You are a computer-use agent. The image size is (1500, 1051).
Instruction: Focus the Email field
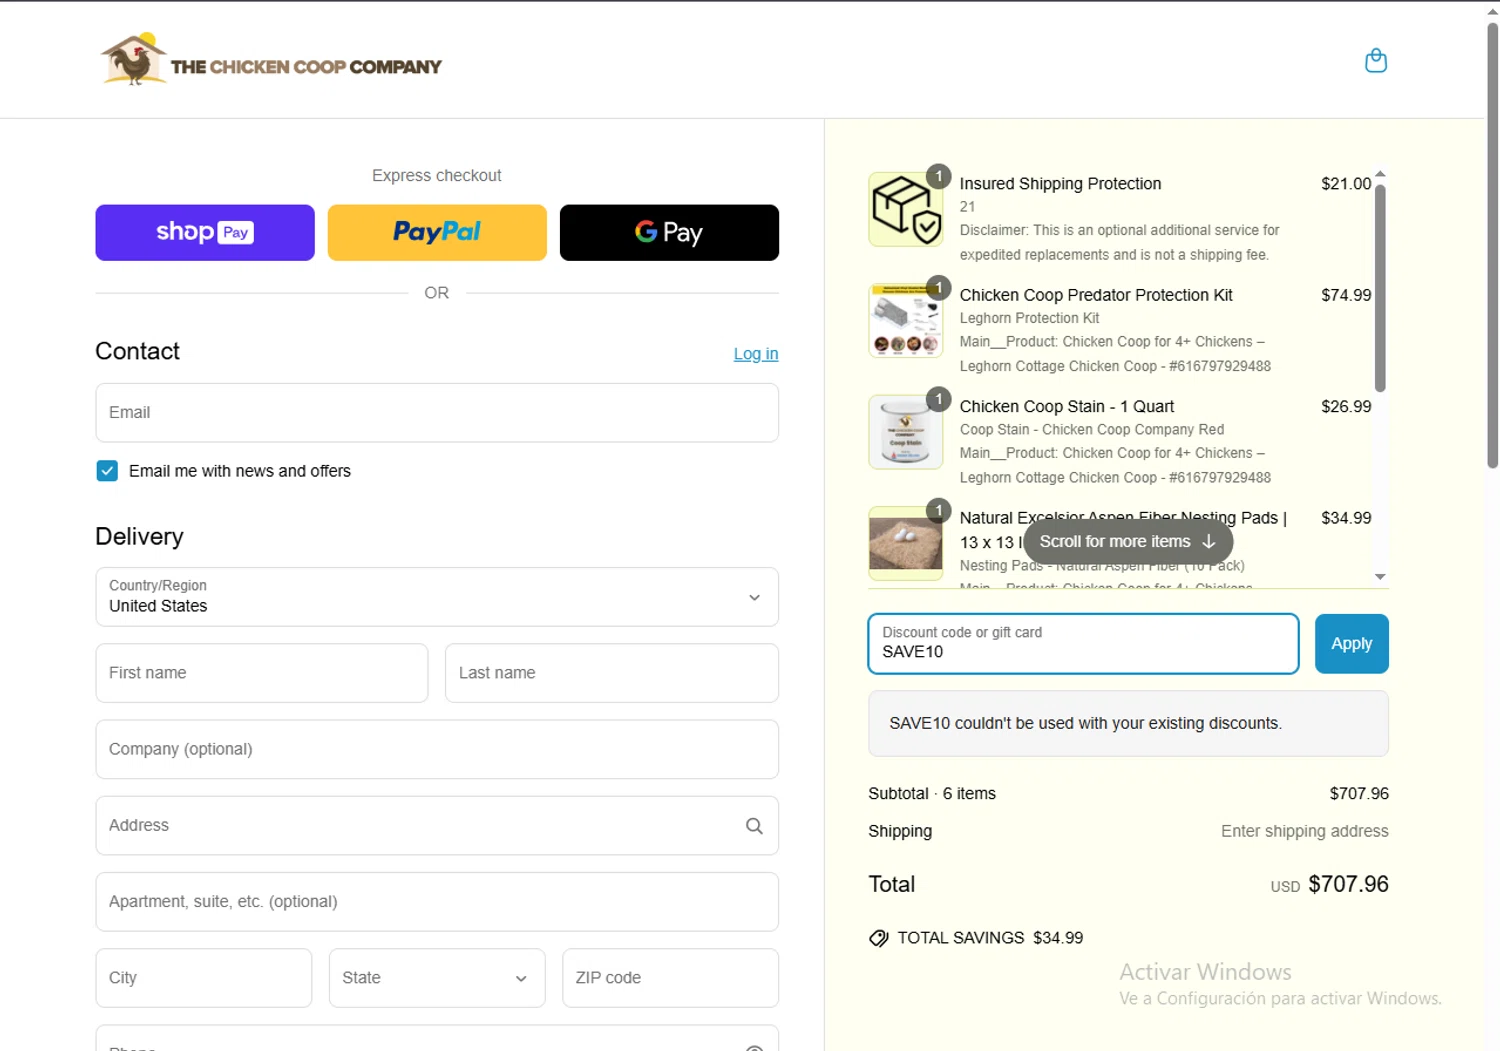(437, 413)
